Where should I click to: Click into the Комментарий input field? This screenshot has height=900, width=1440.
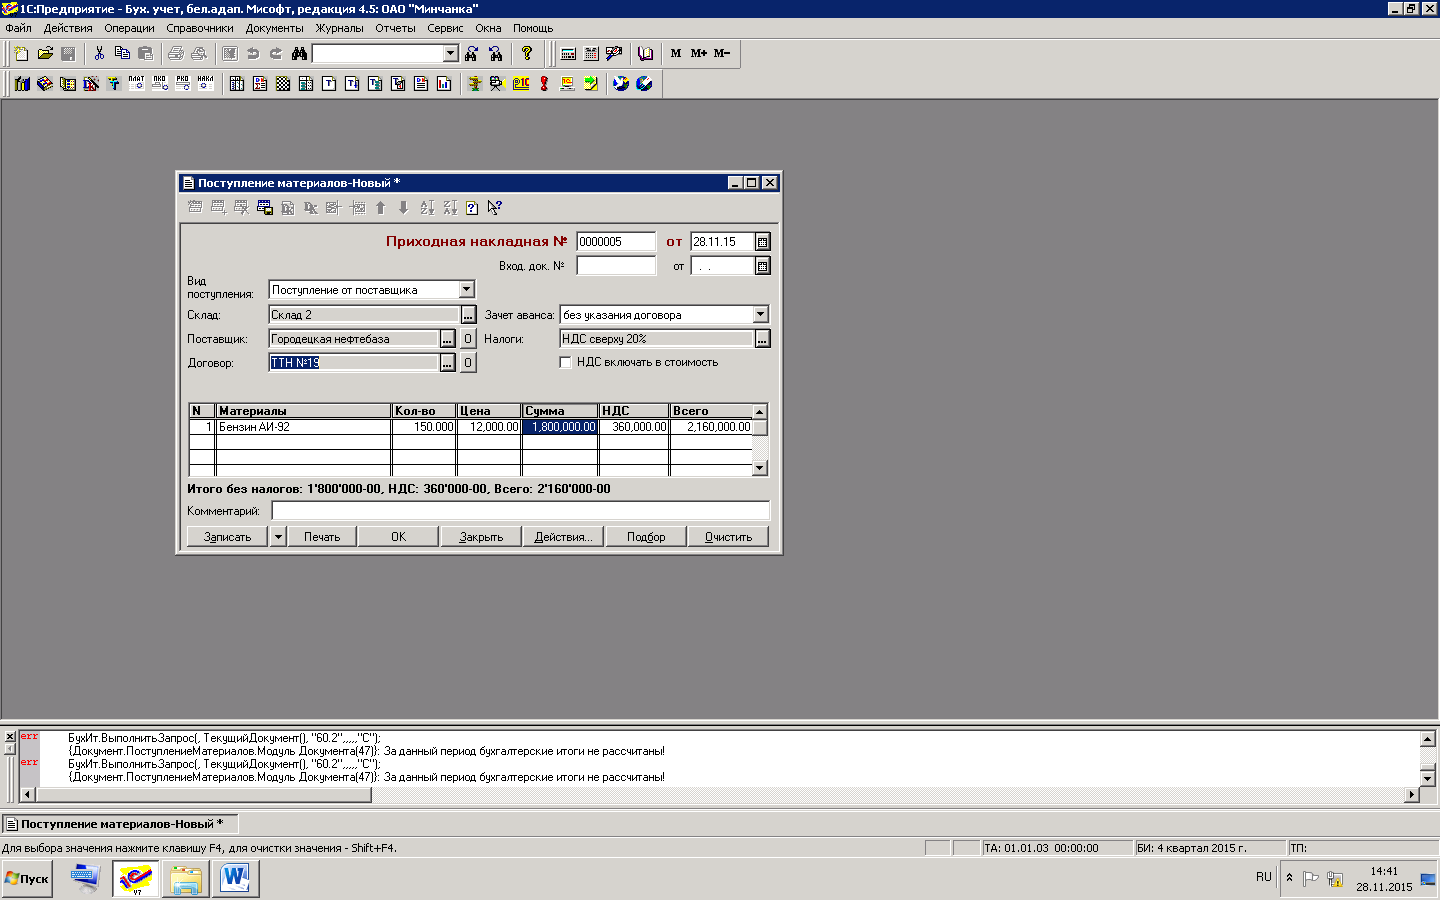(521, 511)
